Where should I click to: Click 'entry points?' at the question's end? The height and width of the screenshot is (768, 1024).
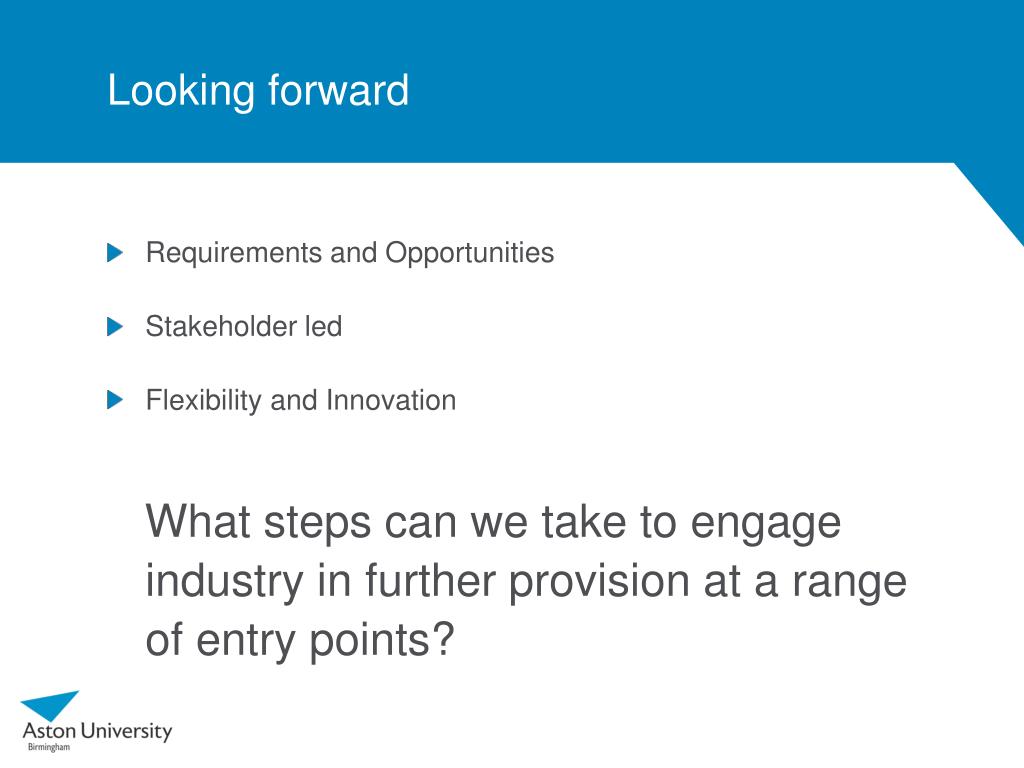[x=325, y=641]
